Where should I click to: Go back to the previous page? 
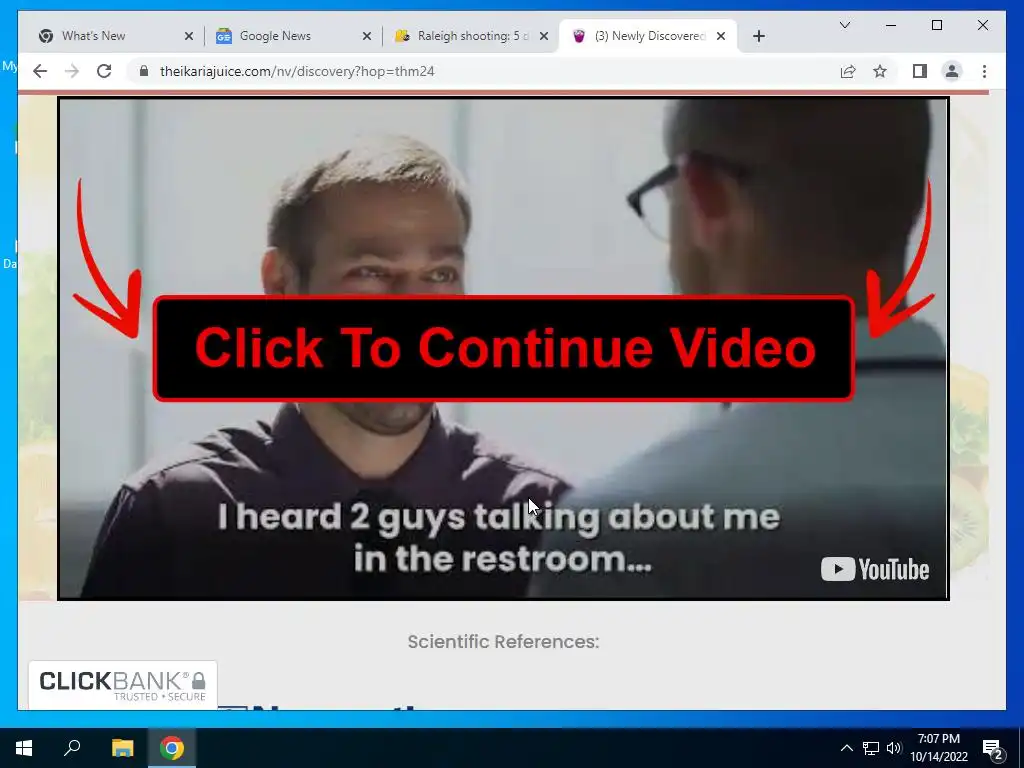(40, 71)
